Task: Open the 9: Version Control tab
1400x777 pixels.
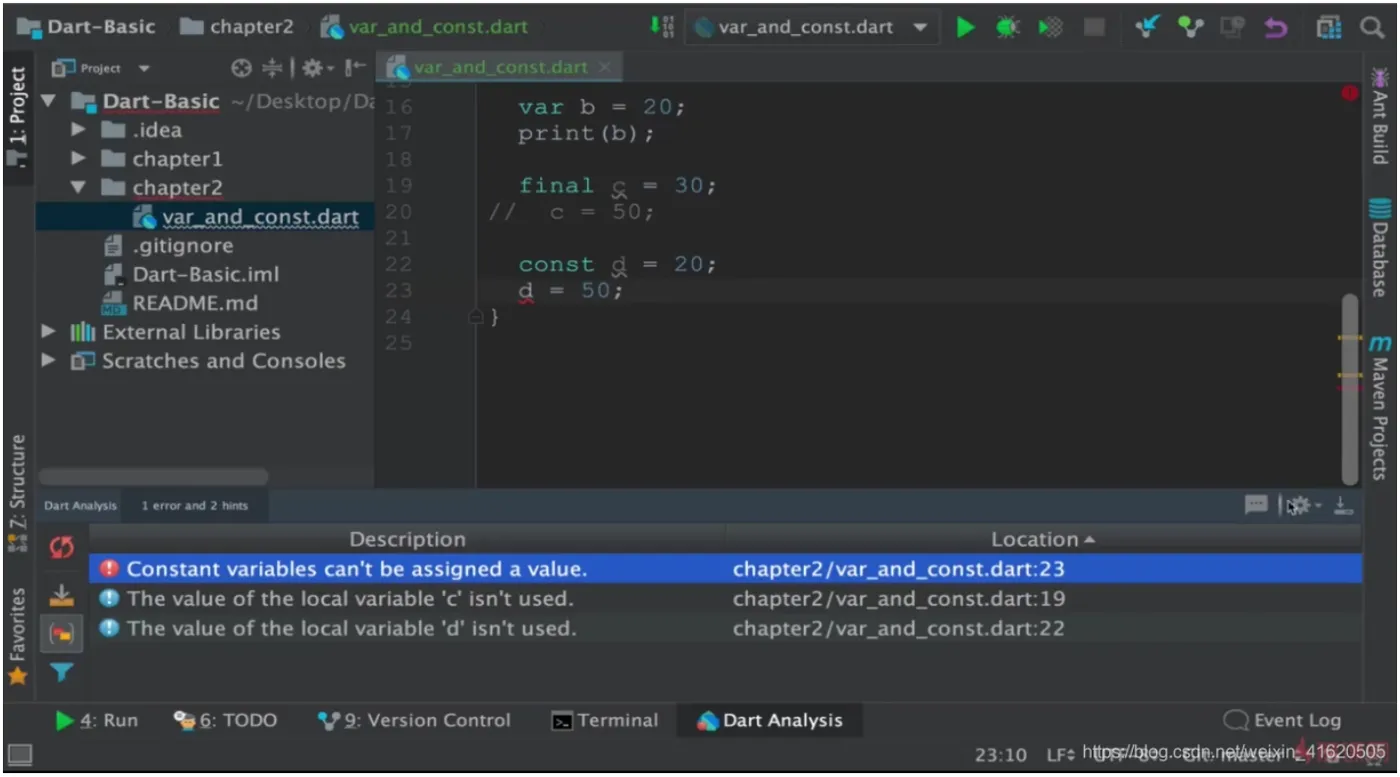Action: click(414, 720)
